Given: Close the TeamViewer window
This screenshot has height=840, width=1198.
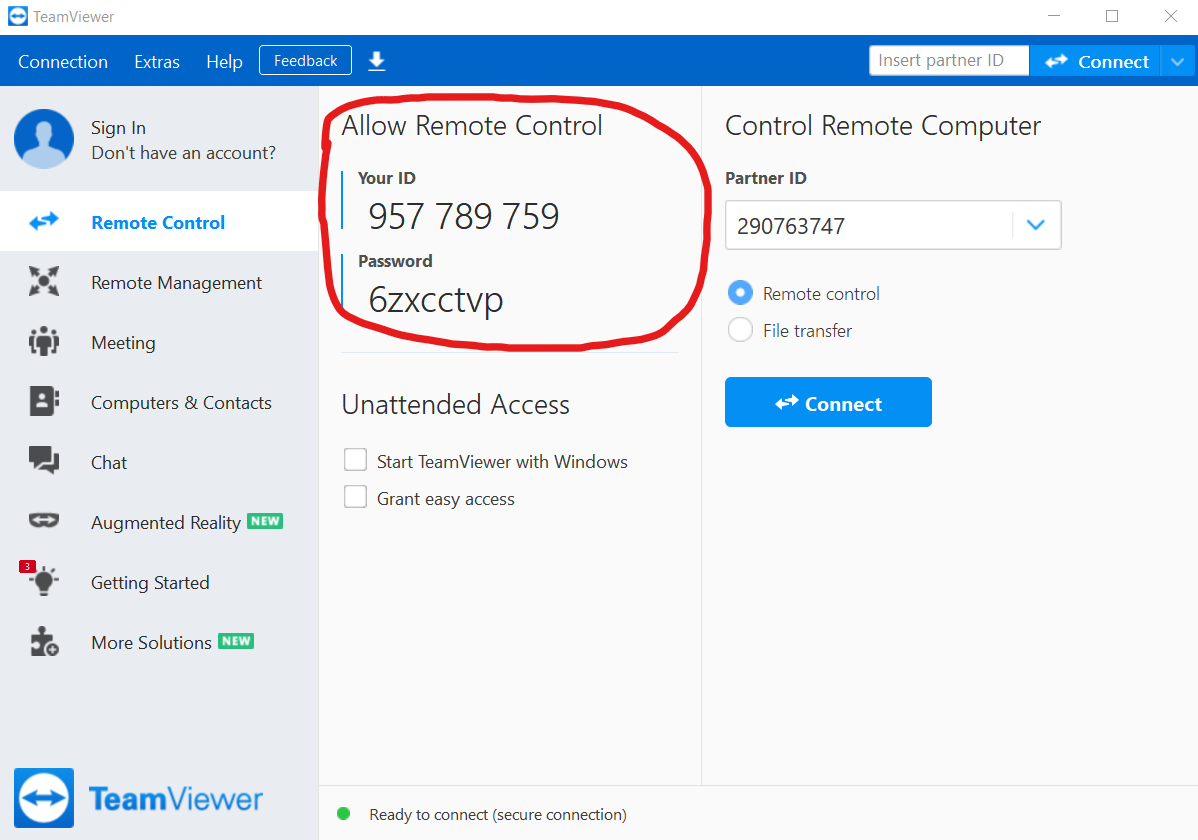Looking at the screenshot, I should [x=1170, y=16].
